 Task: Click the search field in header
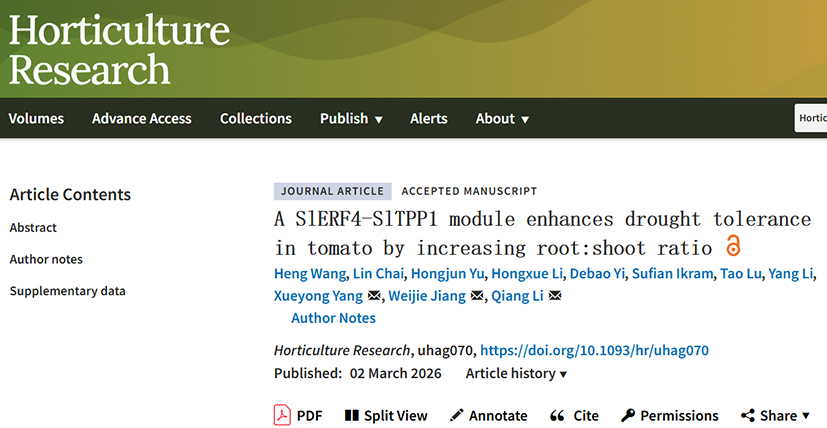[x=811, y=118]
